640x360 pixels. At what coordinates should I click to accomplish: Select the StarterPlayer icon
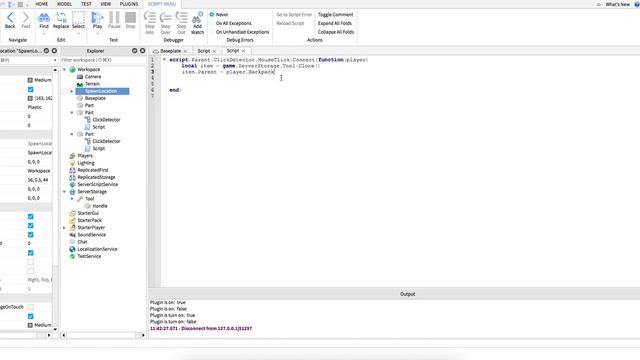point(72,227)
